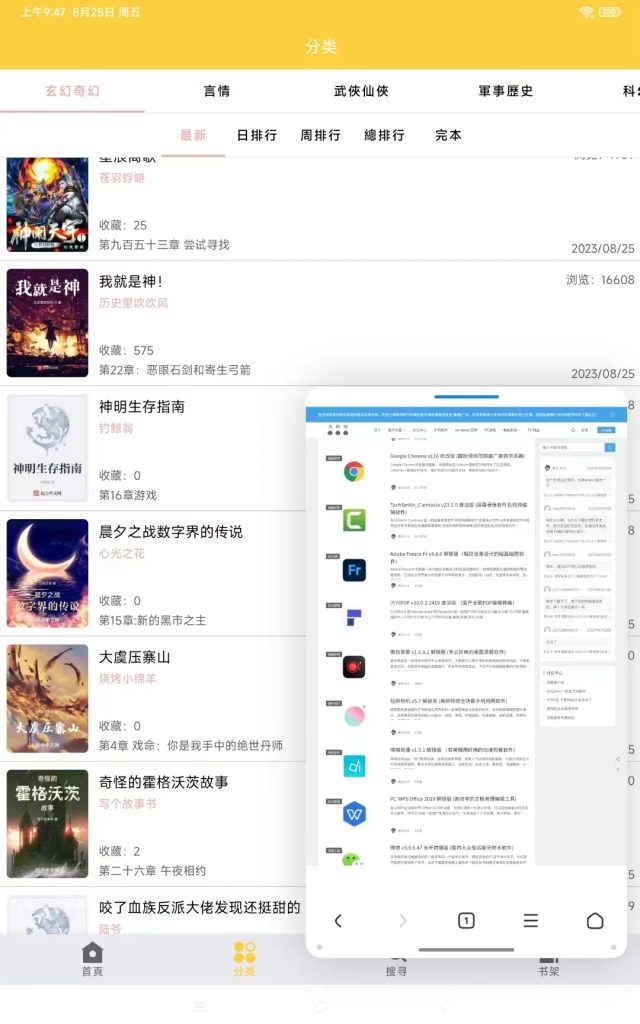Select the 玄幻奇幻 category tab

pos(72,91)
